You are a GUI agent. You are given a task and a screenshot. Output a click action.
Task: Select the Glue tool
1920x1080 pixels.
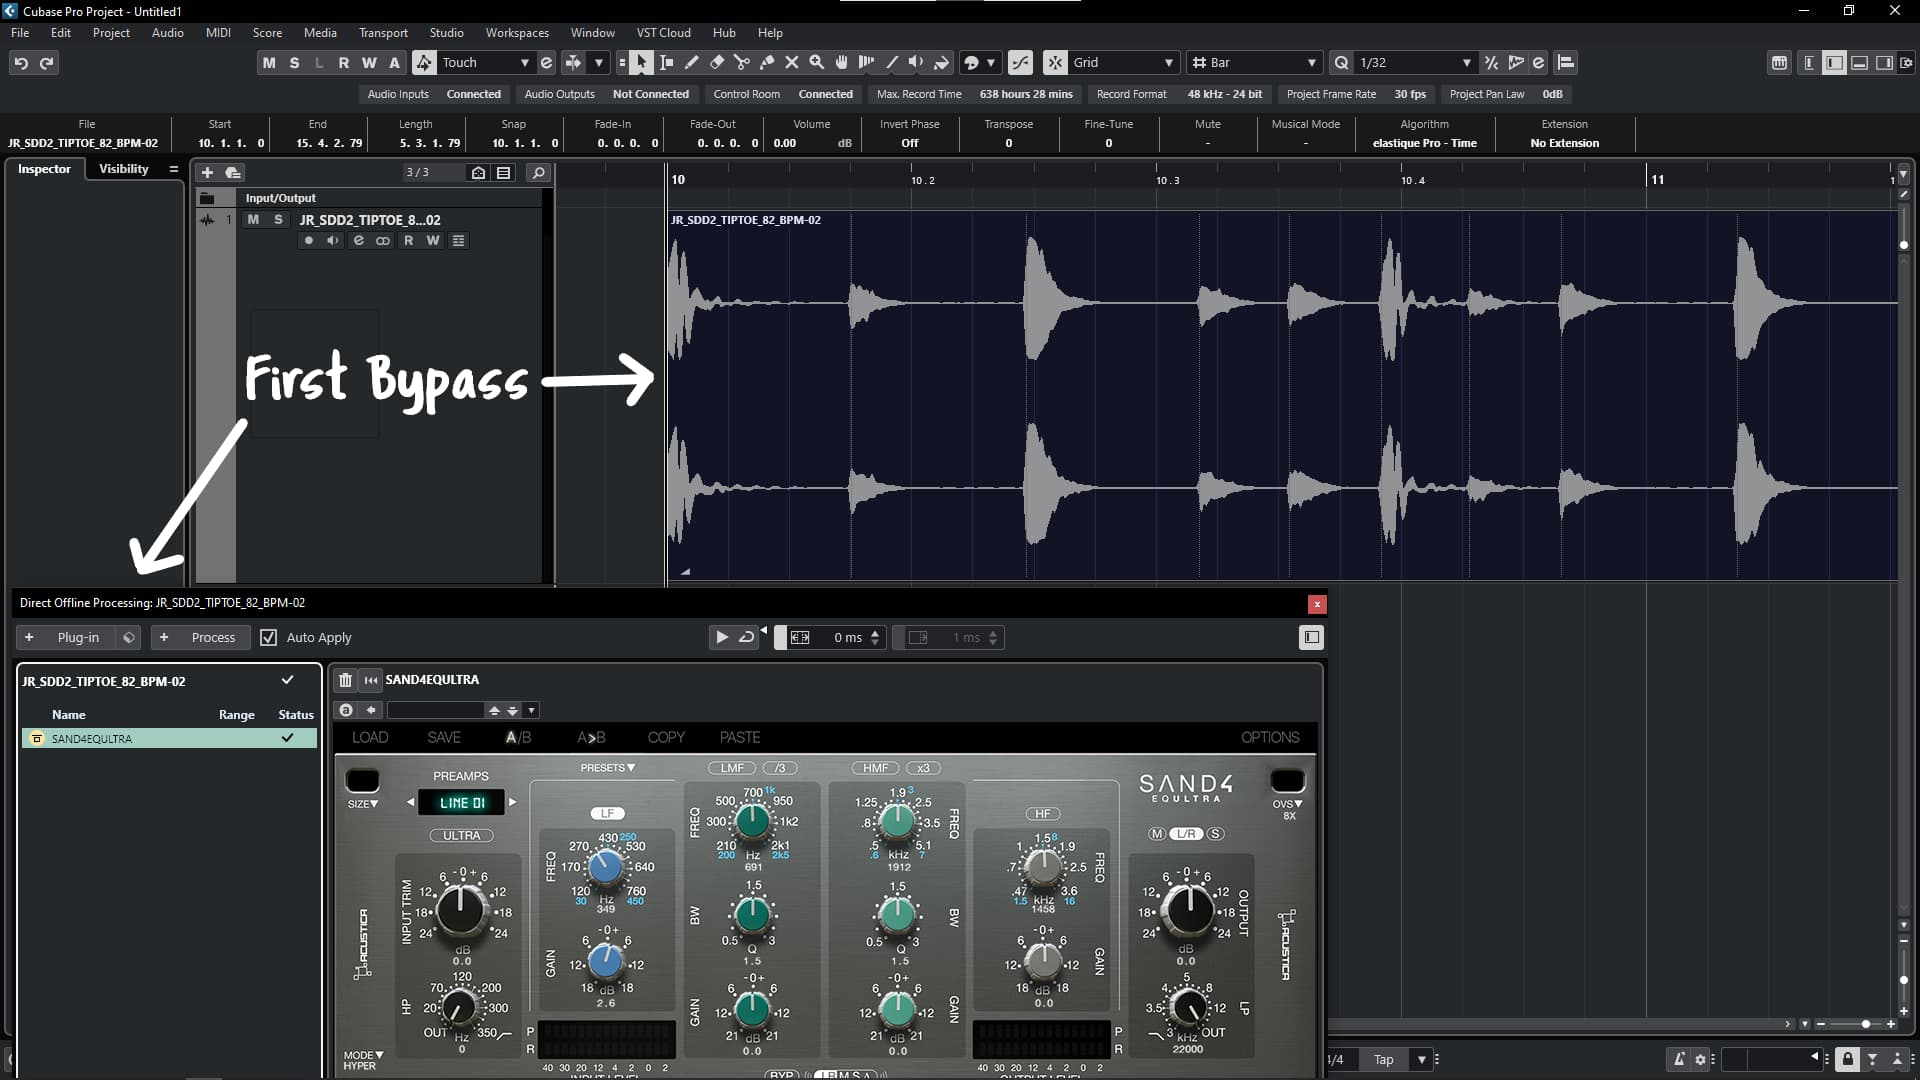(x=767, y=62)
